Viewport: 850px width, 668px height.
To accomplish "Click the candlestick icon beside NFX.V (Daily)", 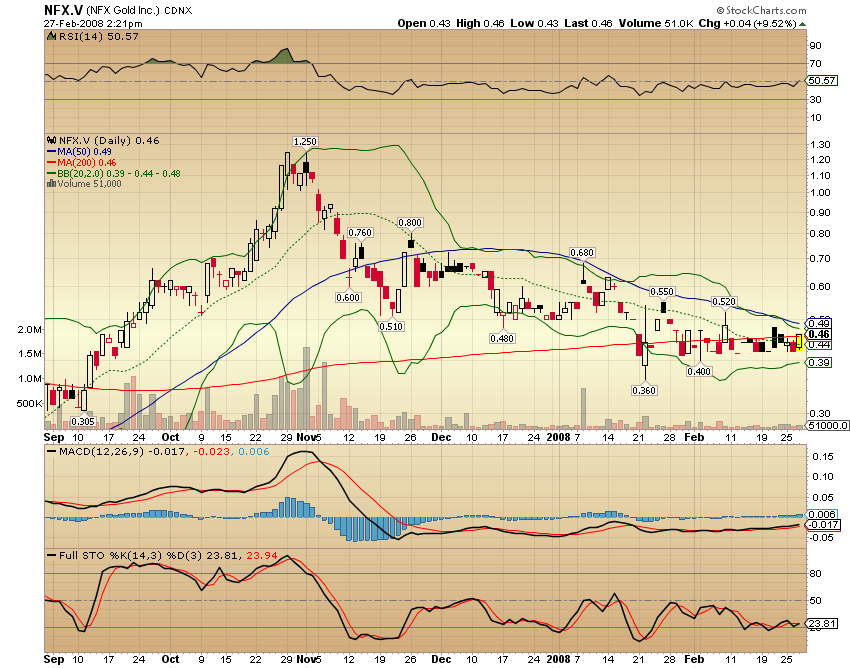I will click(51, 138).
